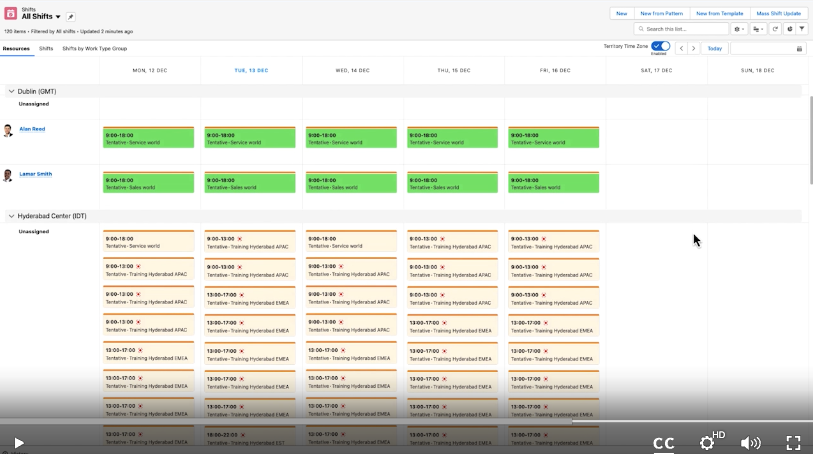This screenshot has height=454, width=813.
Task: Focus the Search this list field
Action: point(681,29)
